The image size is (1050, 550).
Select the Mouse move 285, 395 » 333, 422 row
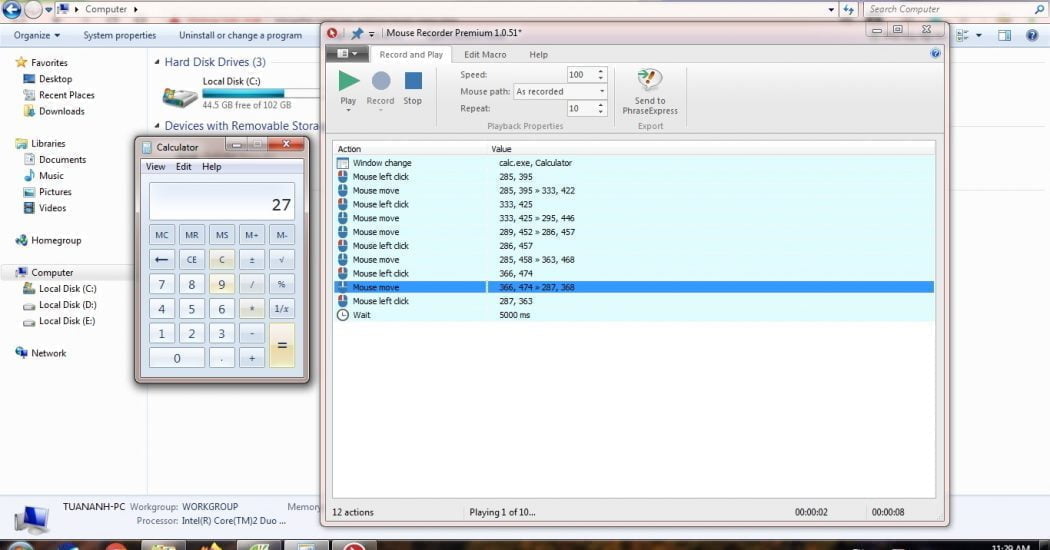pyautogui.click(x=633, y=190)
